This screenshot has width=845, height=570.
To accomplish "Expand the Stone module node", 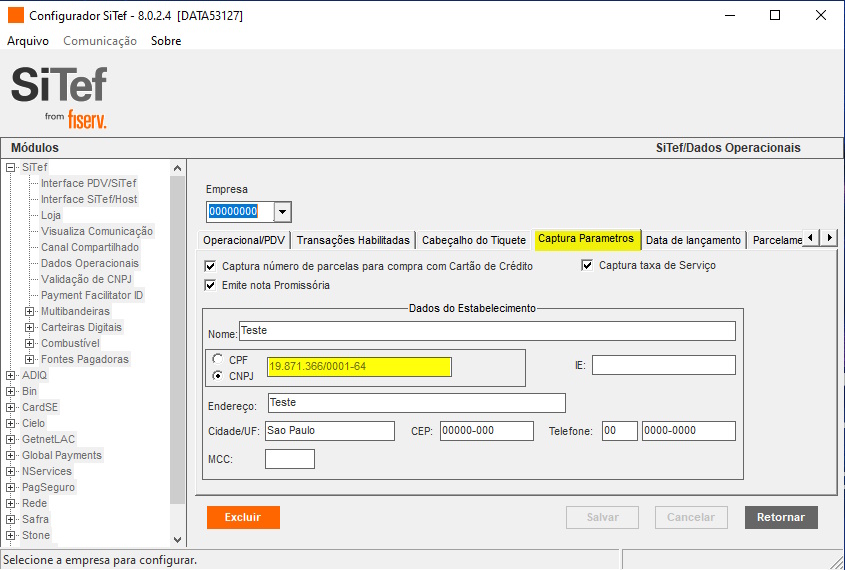I will (x=10, y=536).
